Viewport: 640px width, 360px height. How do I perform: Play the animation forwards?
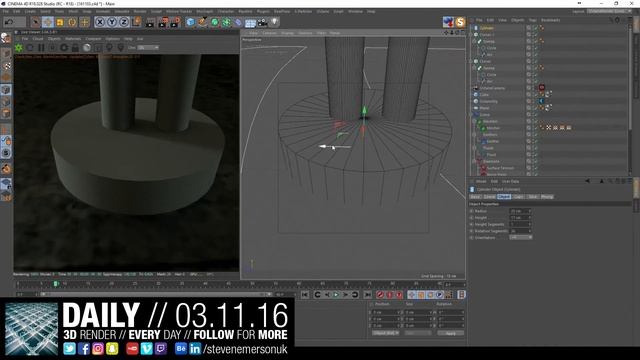click(336, 295)
